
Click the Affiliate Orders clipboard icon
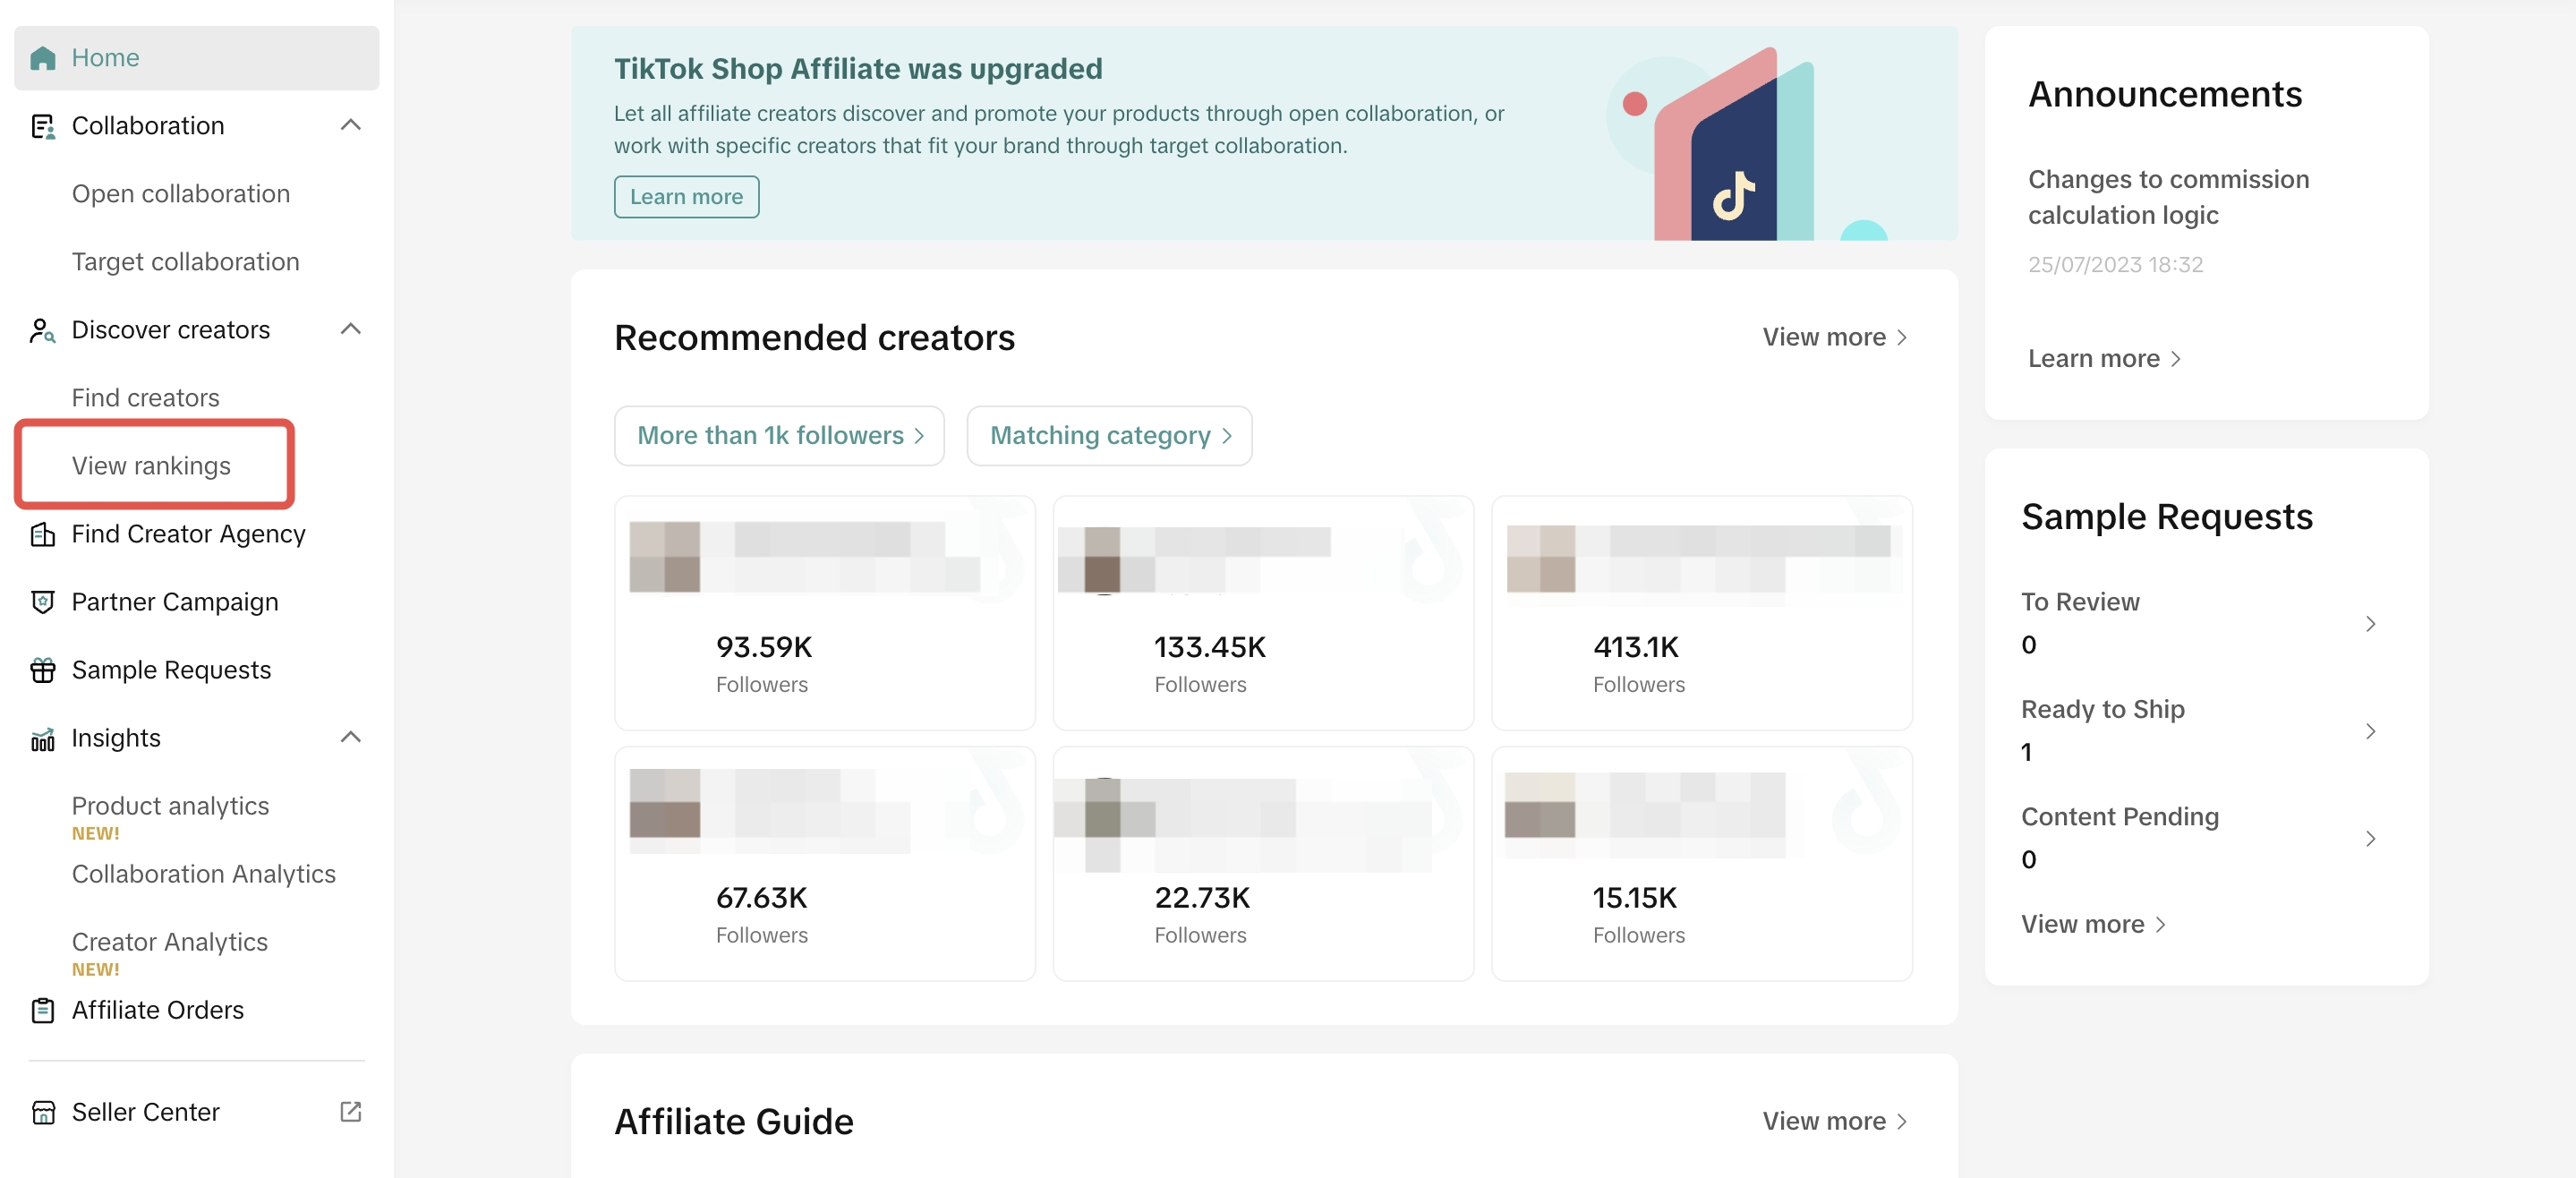point(42,1010)
